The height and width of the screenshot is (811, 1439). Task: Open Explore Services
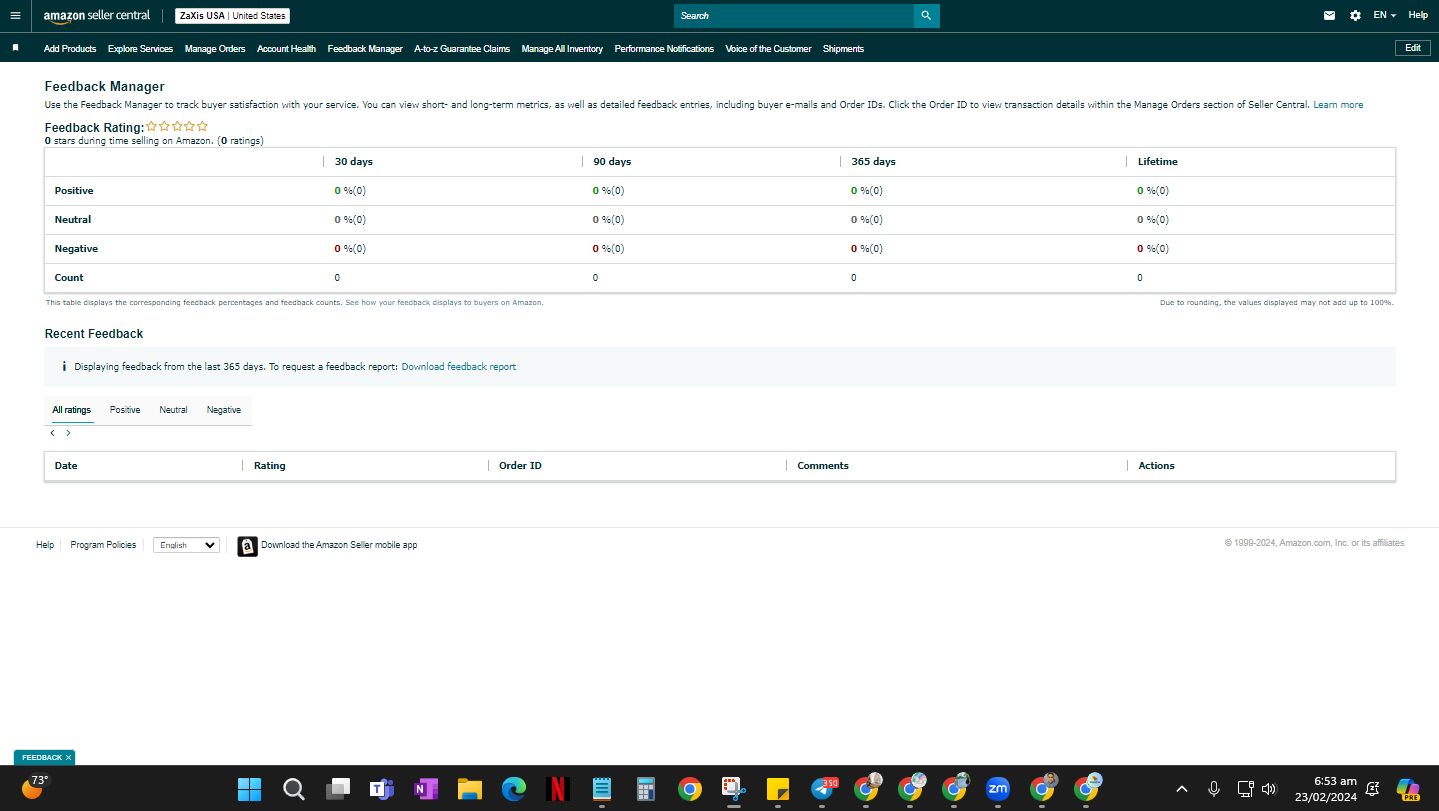click(x=140, y=48)
